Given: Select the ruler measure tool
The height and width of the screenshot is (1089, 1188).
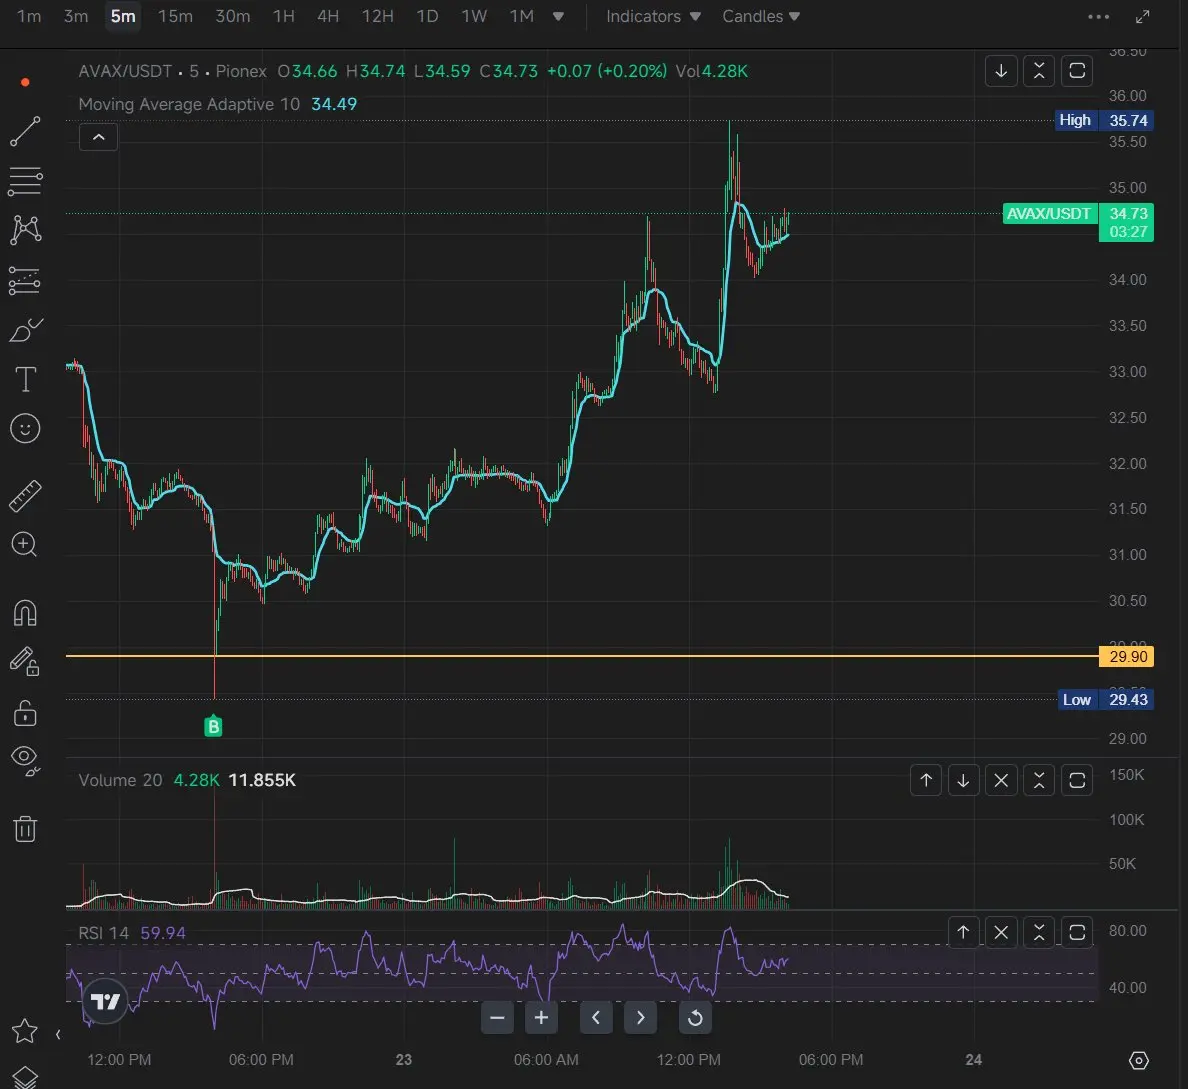Looking at the screenshot, I should click(x=25, y=495).
